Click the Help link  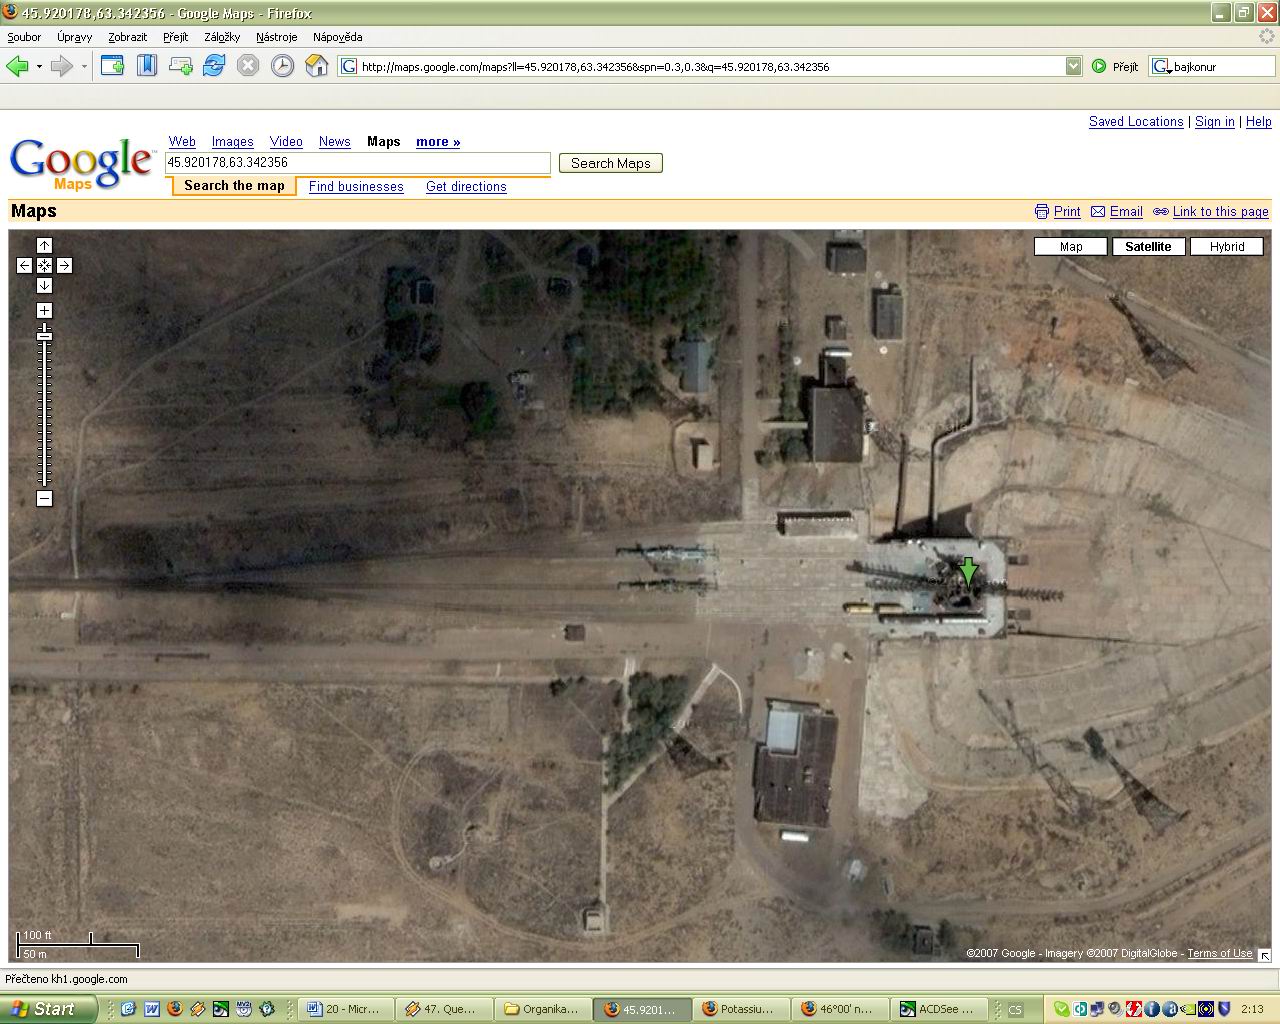(x=1258, y=122)
